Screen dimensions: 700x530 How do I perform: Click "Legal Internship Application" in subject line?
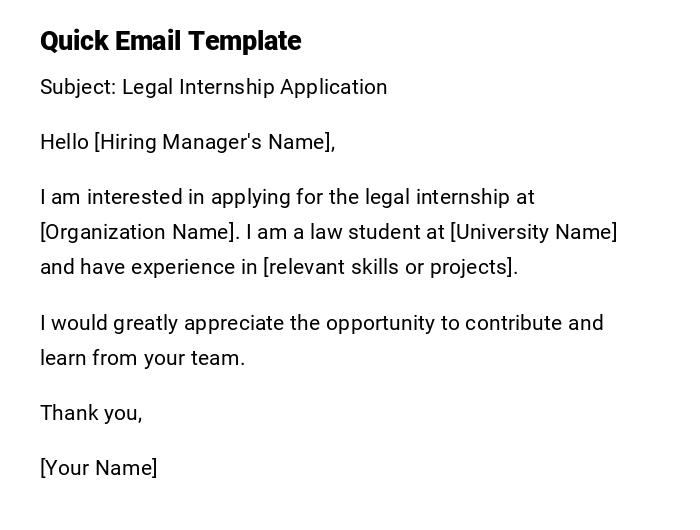255,87
